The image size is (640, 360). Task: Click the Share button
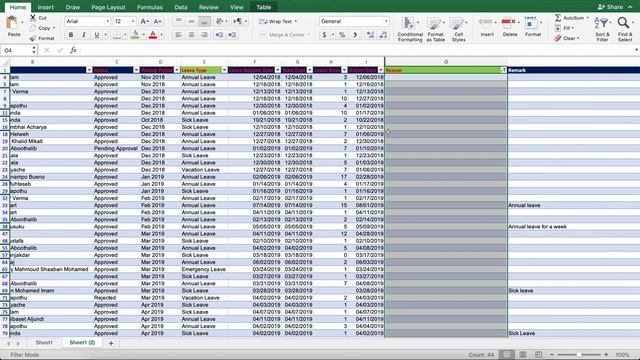611,7
